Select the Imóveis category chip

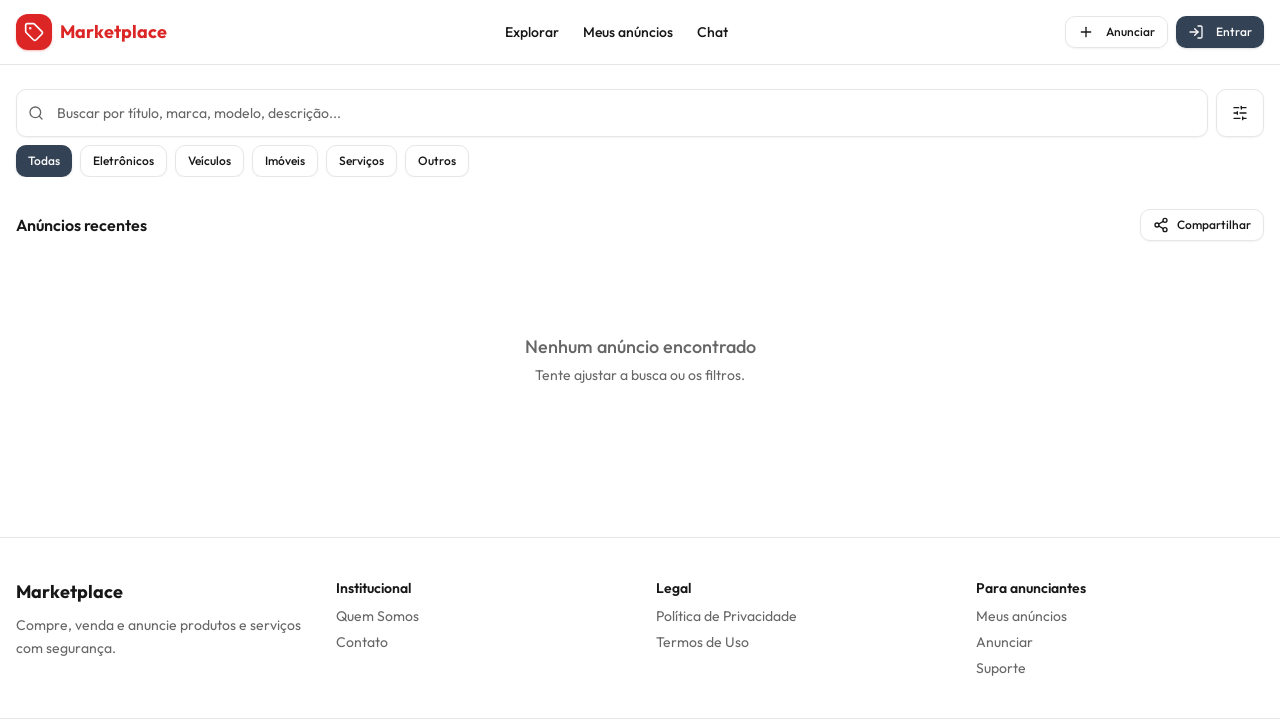click(x=285, y=161)
